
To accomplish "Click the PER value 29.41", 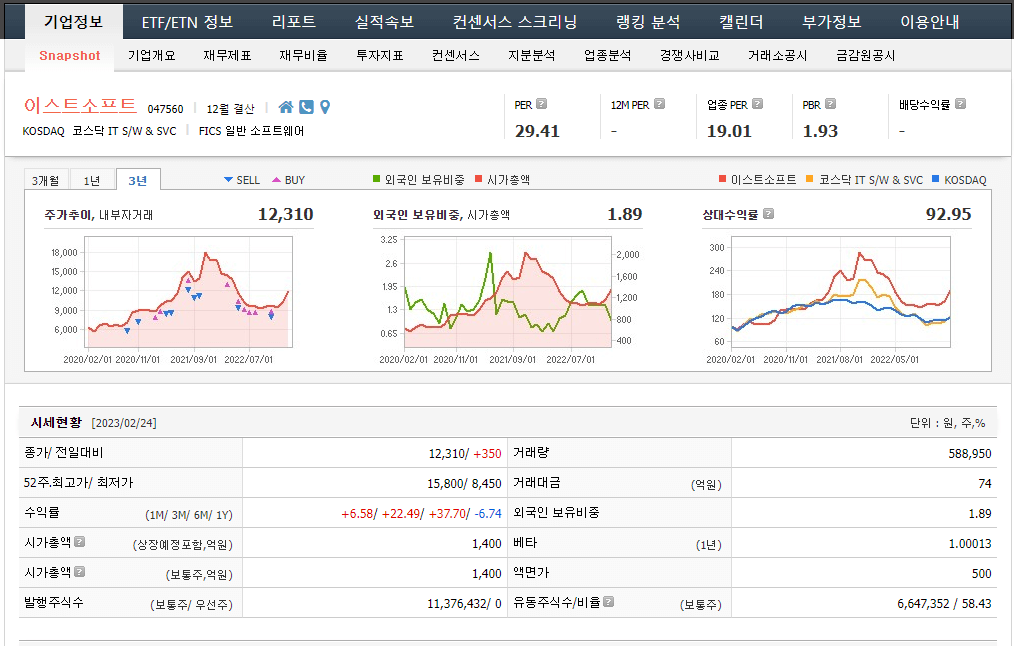I will [537, 131].
